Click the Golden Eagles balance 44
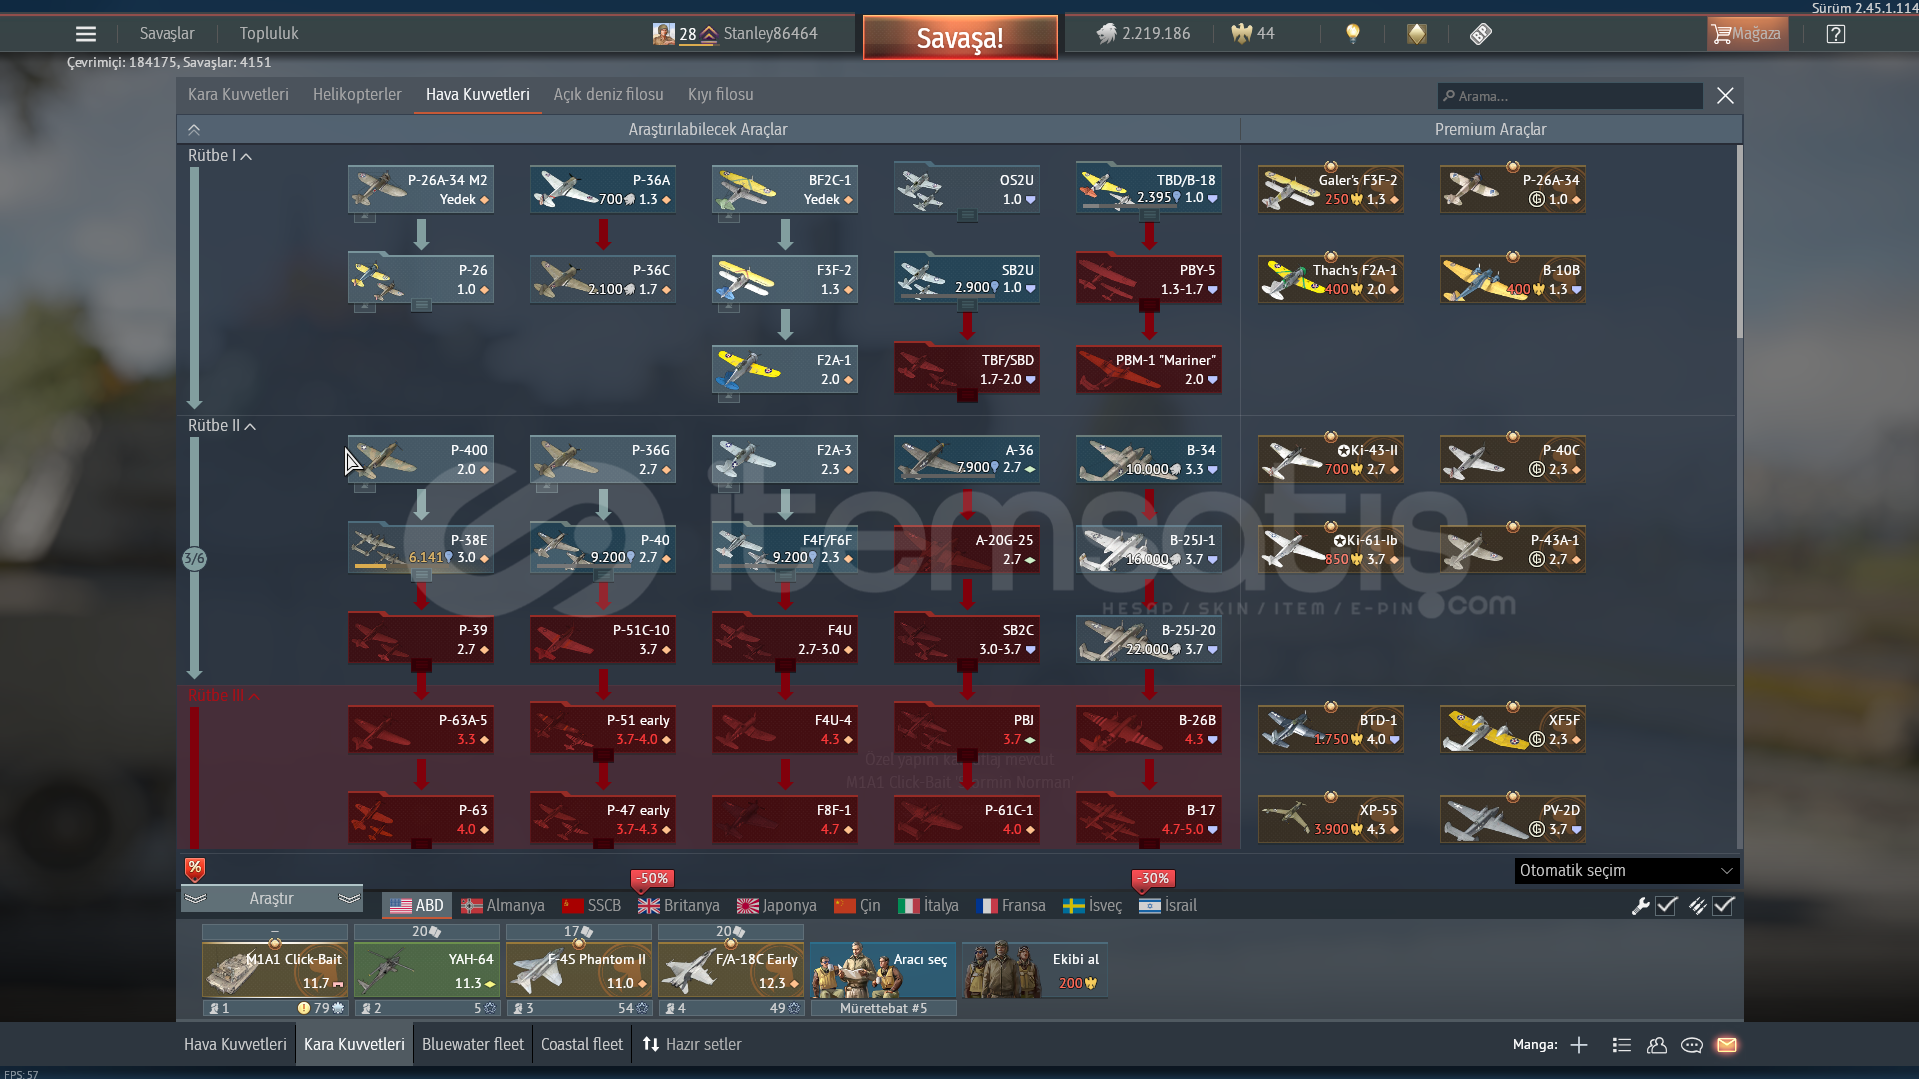1919x1079 pixels. (x=1253, y=34)
